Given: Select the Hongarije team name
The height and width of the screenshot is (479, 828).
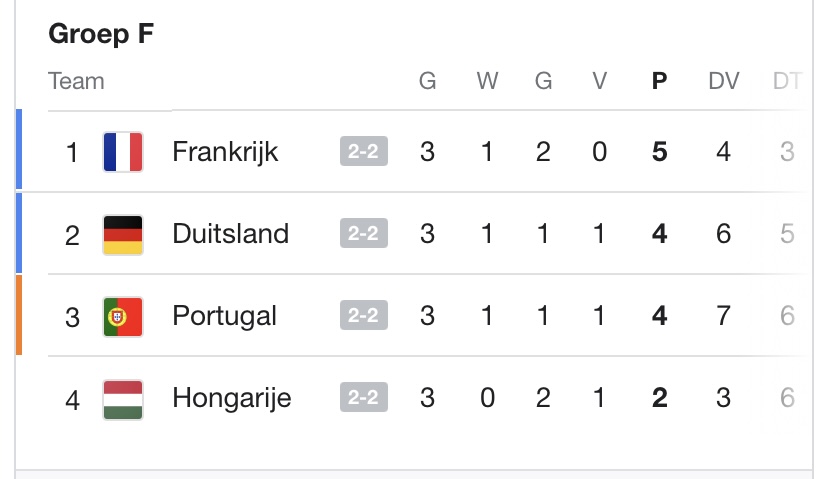Looking at the screenshot, I should coord(231,399).
